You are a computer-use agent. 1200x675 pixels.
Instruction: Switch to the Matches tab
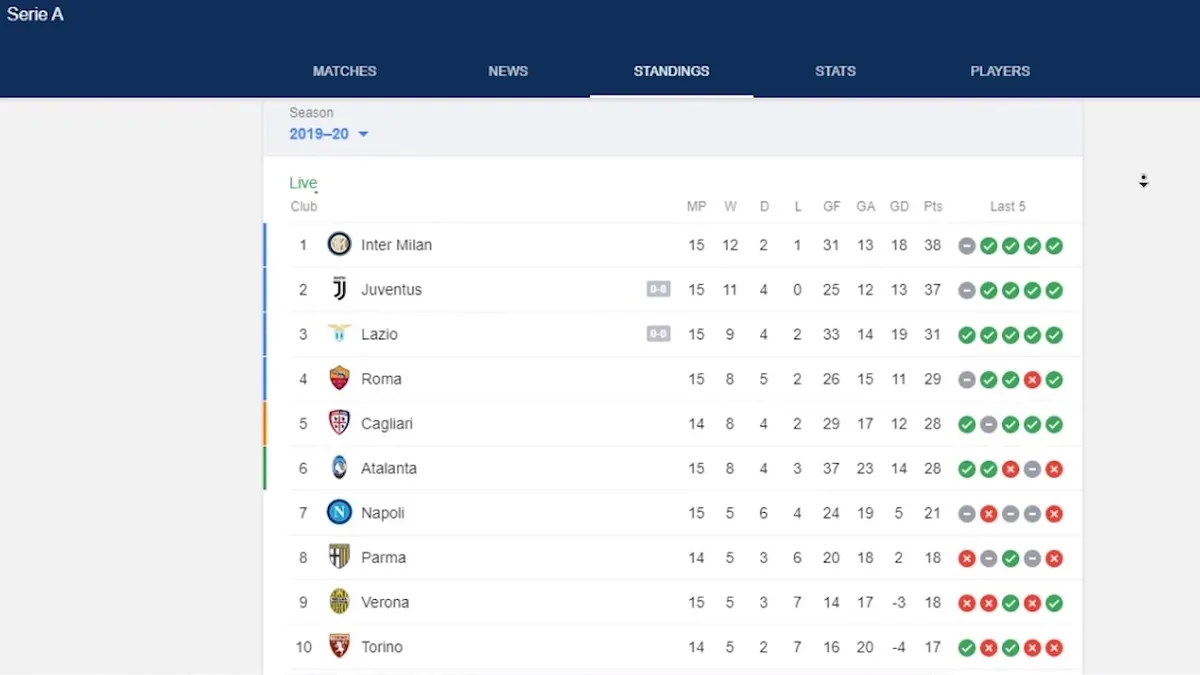pyautogui.click(x=344, y=71)
